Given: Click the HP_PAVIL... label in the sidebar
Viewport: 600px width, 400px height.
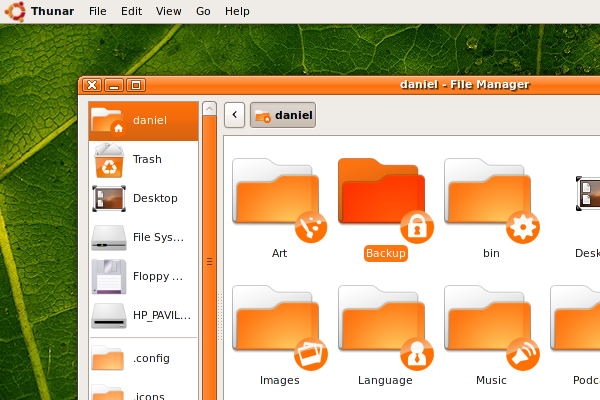Looking at the screenshot, I should tap(162, 315).
